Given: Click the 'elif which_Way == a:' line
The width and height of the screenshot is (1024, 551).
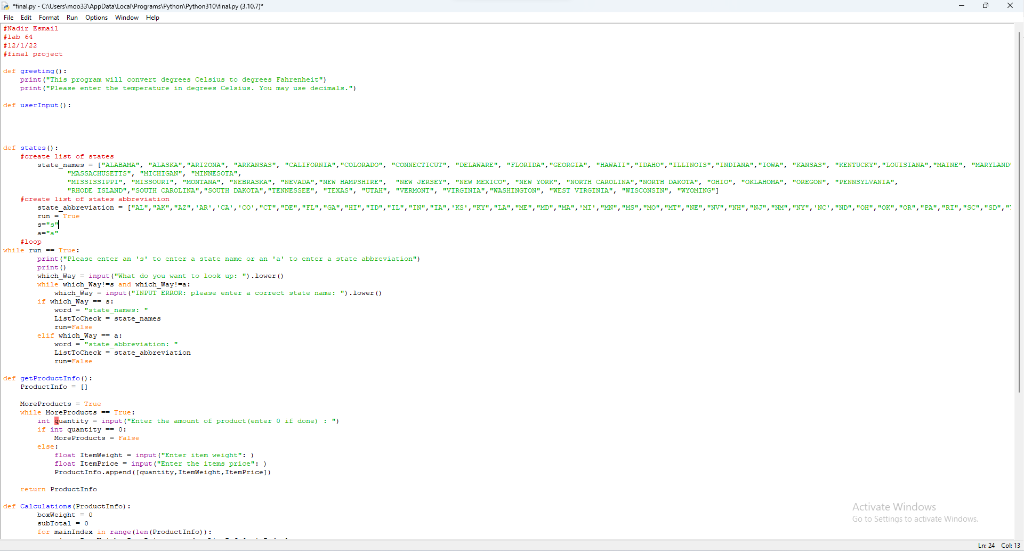Looking at the screenshot, I should tap(80, 336).
